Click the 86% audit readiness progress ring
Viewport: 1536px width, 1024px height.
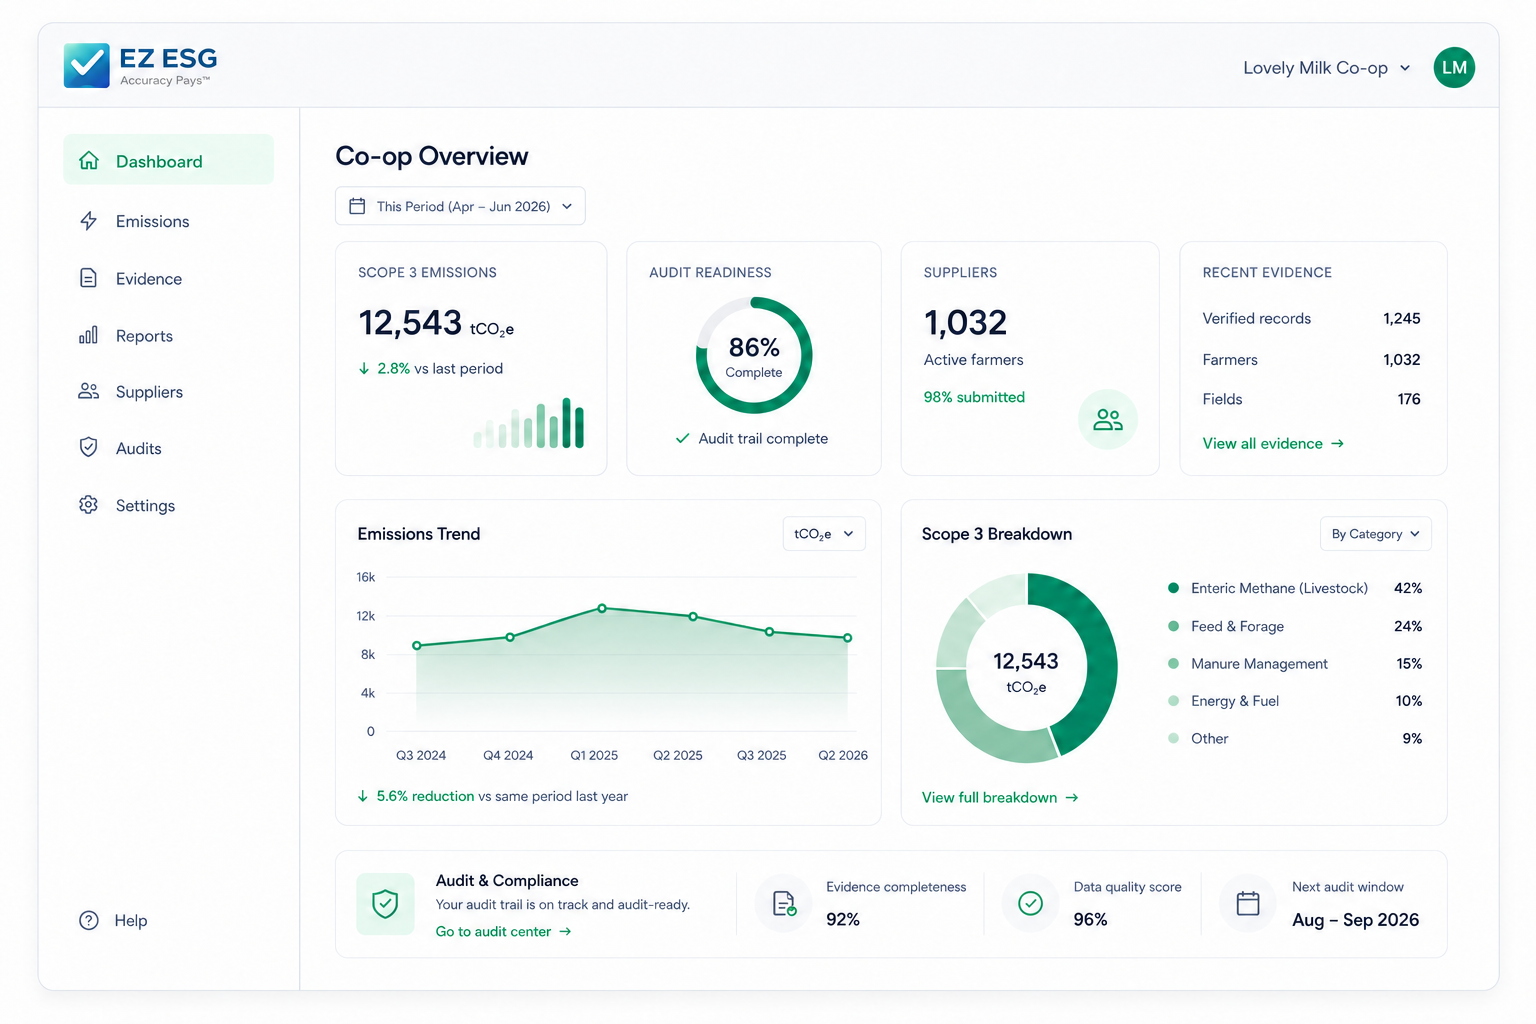(754, 355)
